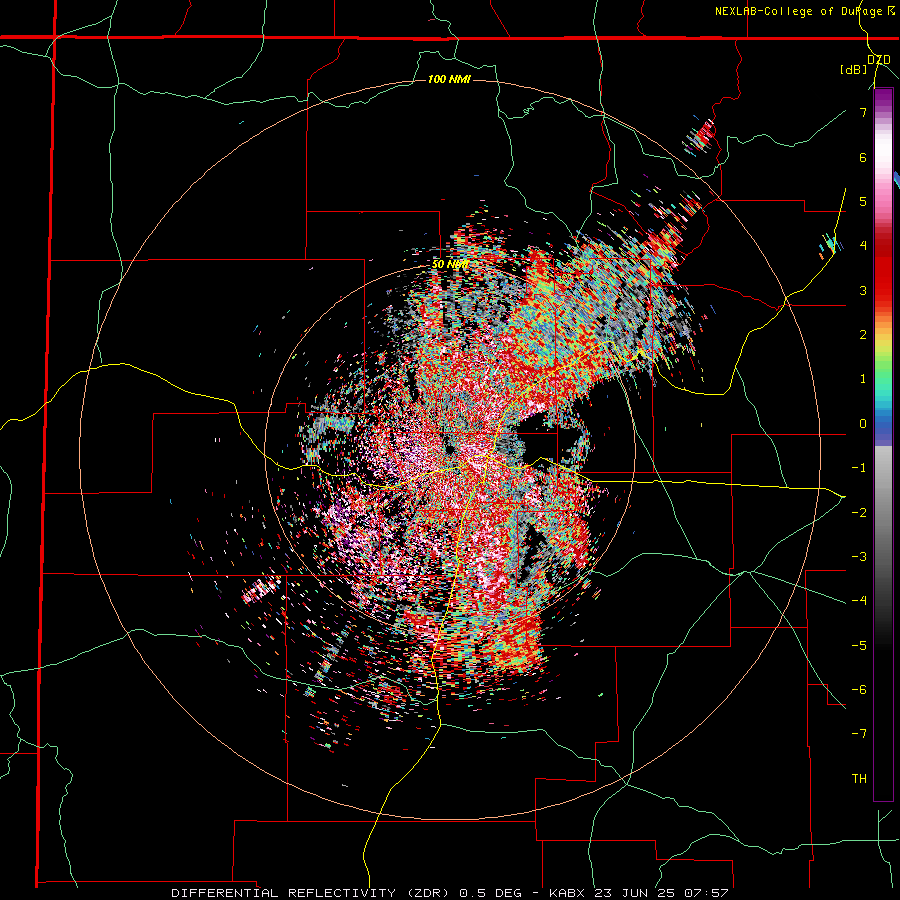Image resolution: width=900 pixels, height=900 pixels.
Task: Click the -7 value on color scale
Action: coord(859,734)
